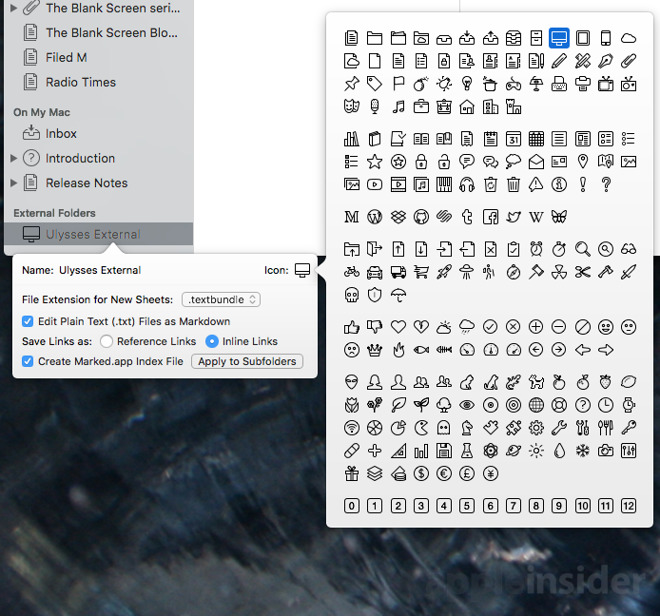Choose the butterfly icon
This screenshot has width=660, height=616.
point(559,217)
